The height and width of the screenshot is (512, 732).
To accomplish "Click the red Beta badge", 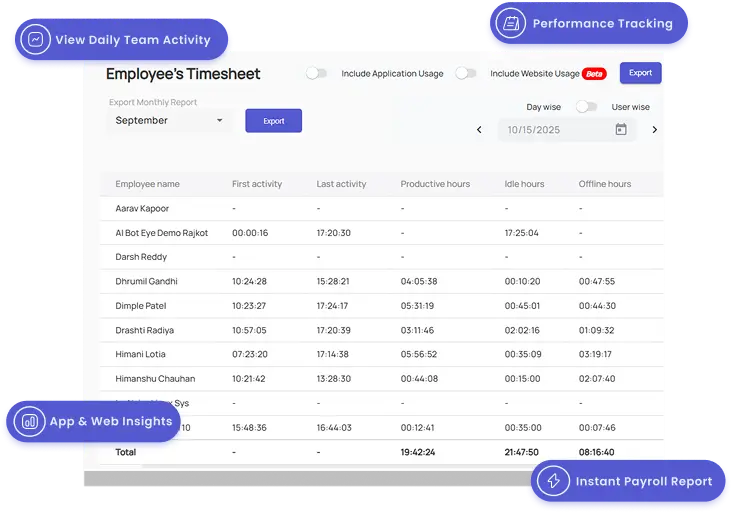I will (594, 74).
